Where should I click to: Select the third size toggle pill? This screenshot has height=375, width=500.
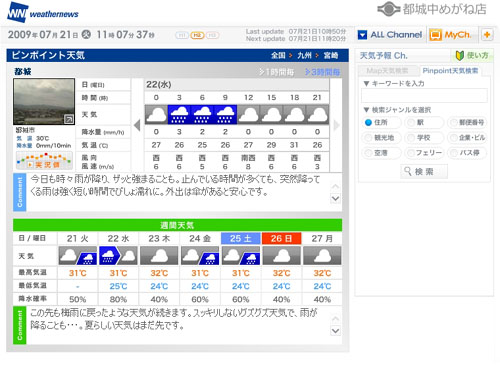click(212, 35)
